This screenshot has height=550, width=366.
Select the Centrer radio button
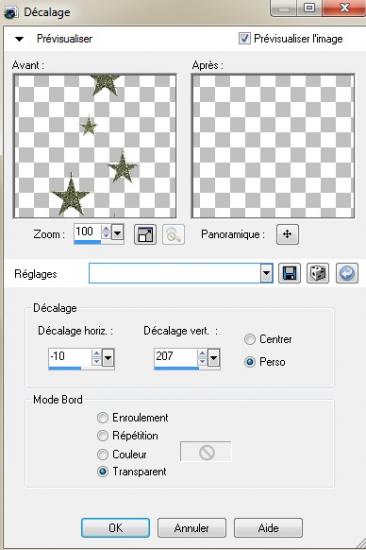pos(249,339)
